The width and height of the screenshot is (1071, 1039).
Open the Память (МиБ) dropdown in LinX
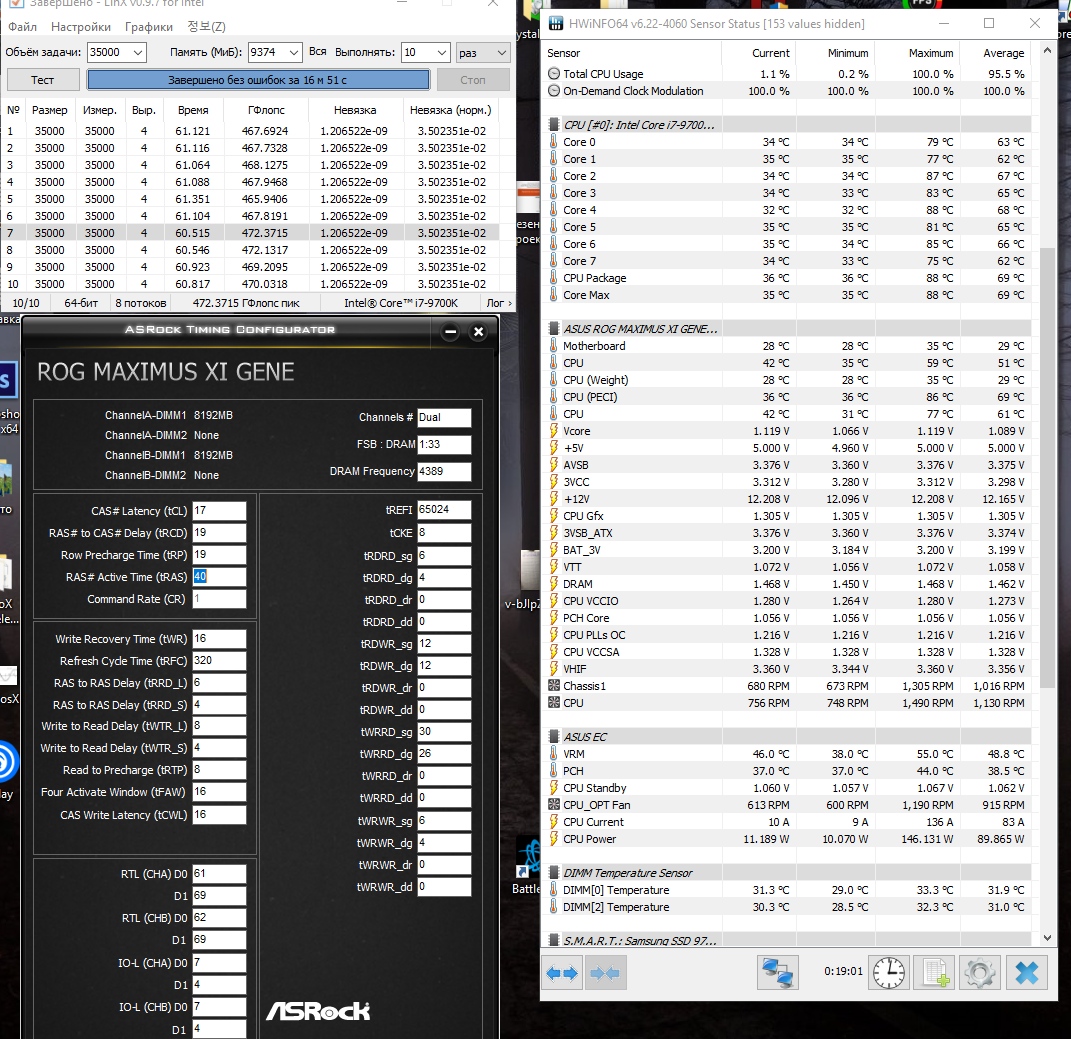point(294,53)
